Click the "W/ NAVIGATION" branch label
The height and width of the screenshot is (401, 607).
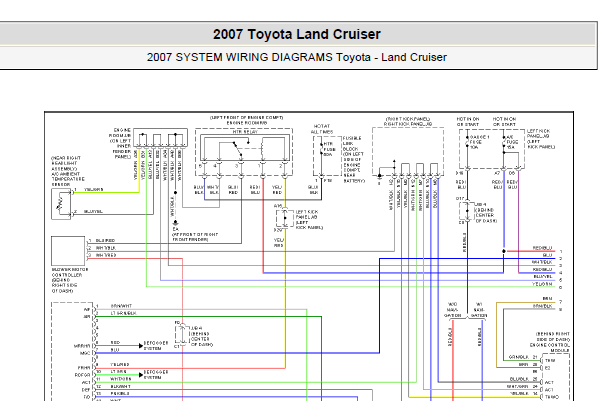479,310
